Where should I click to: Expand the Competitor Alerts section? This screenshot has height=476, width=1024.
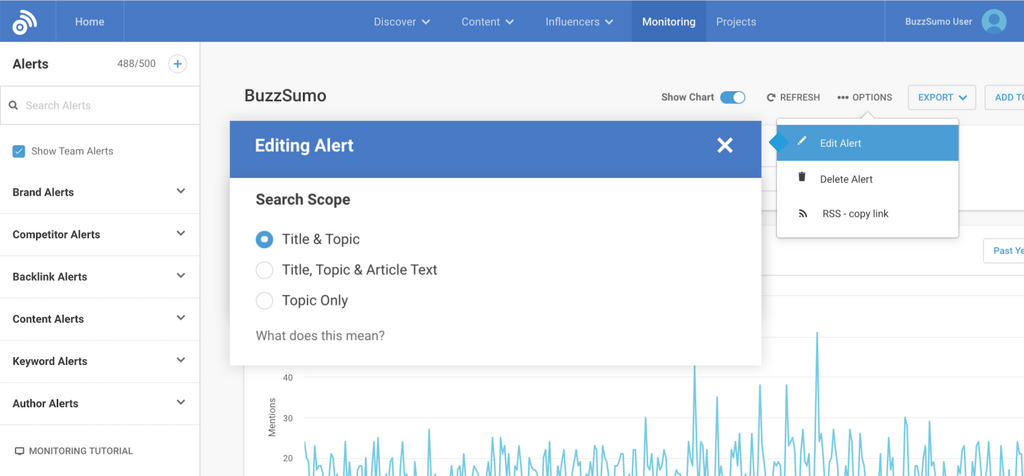point(180,234)
